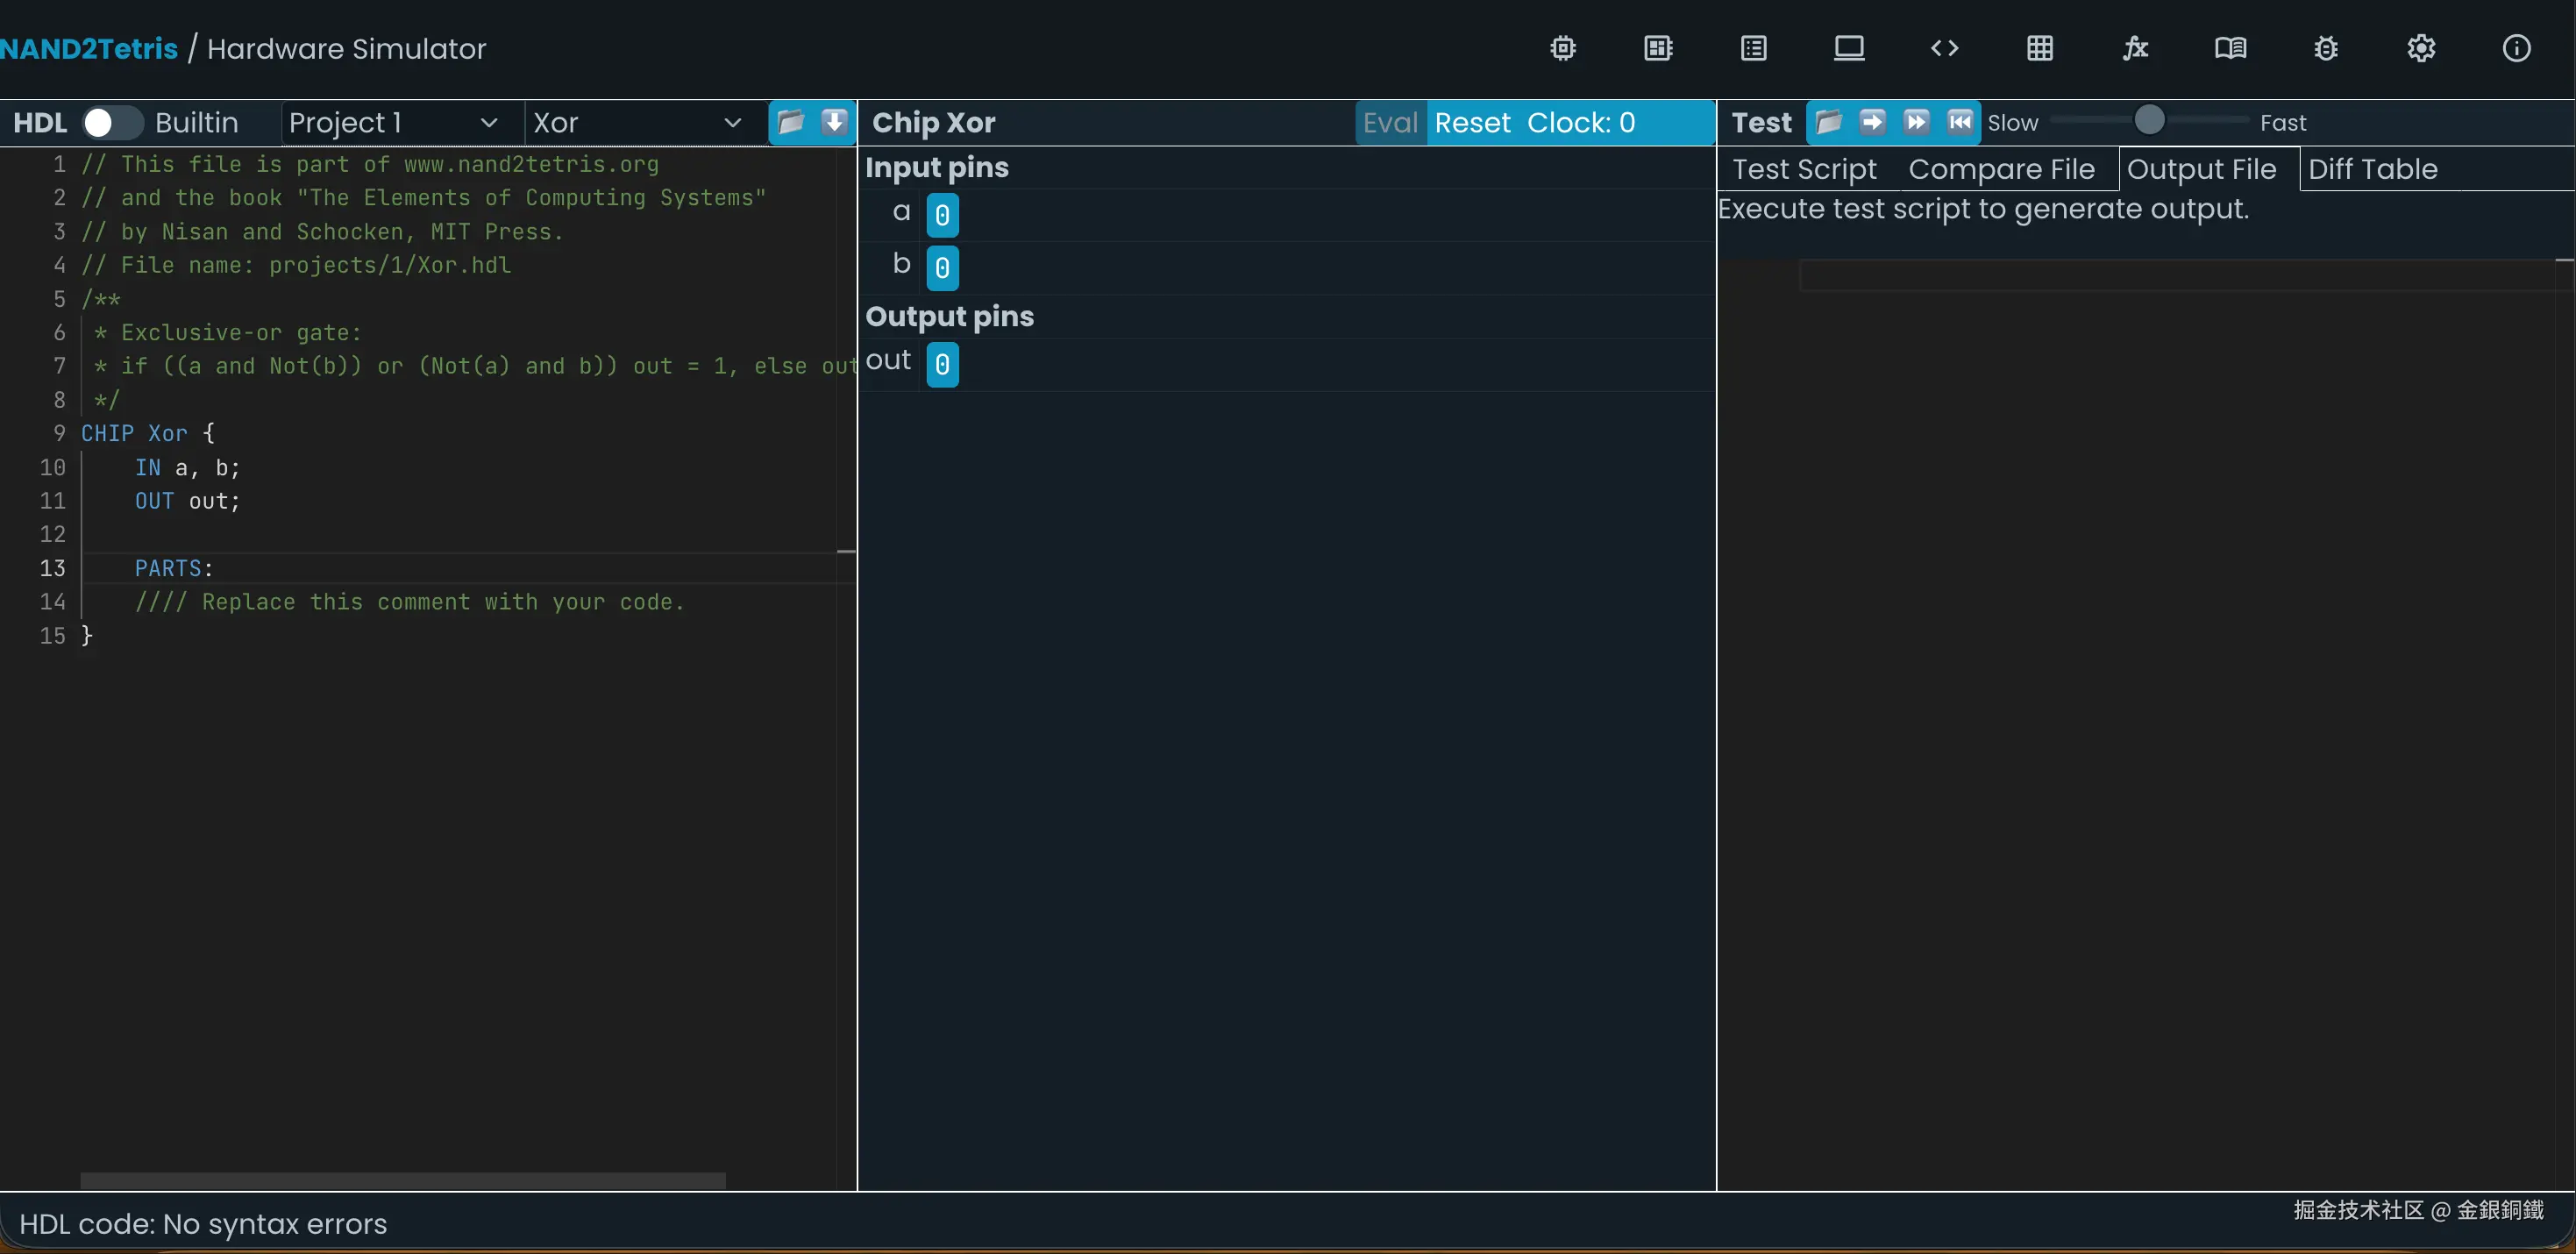Click the rewind reset test icon

pos(1960,122)
